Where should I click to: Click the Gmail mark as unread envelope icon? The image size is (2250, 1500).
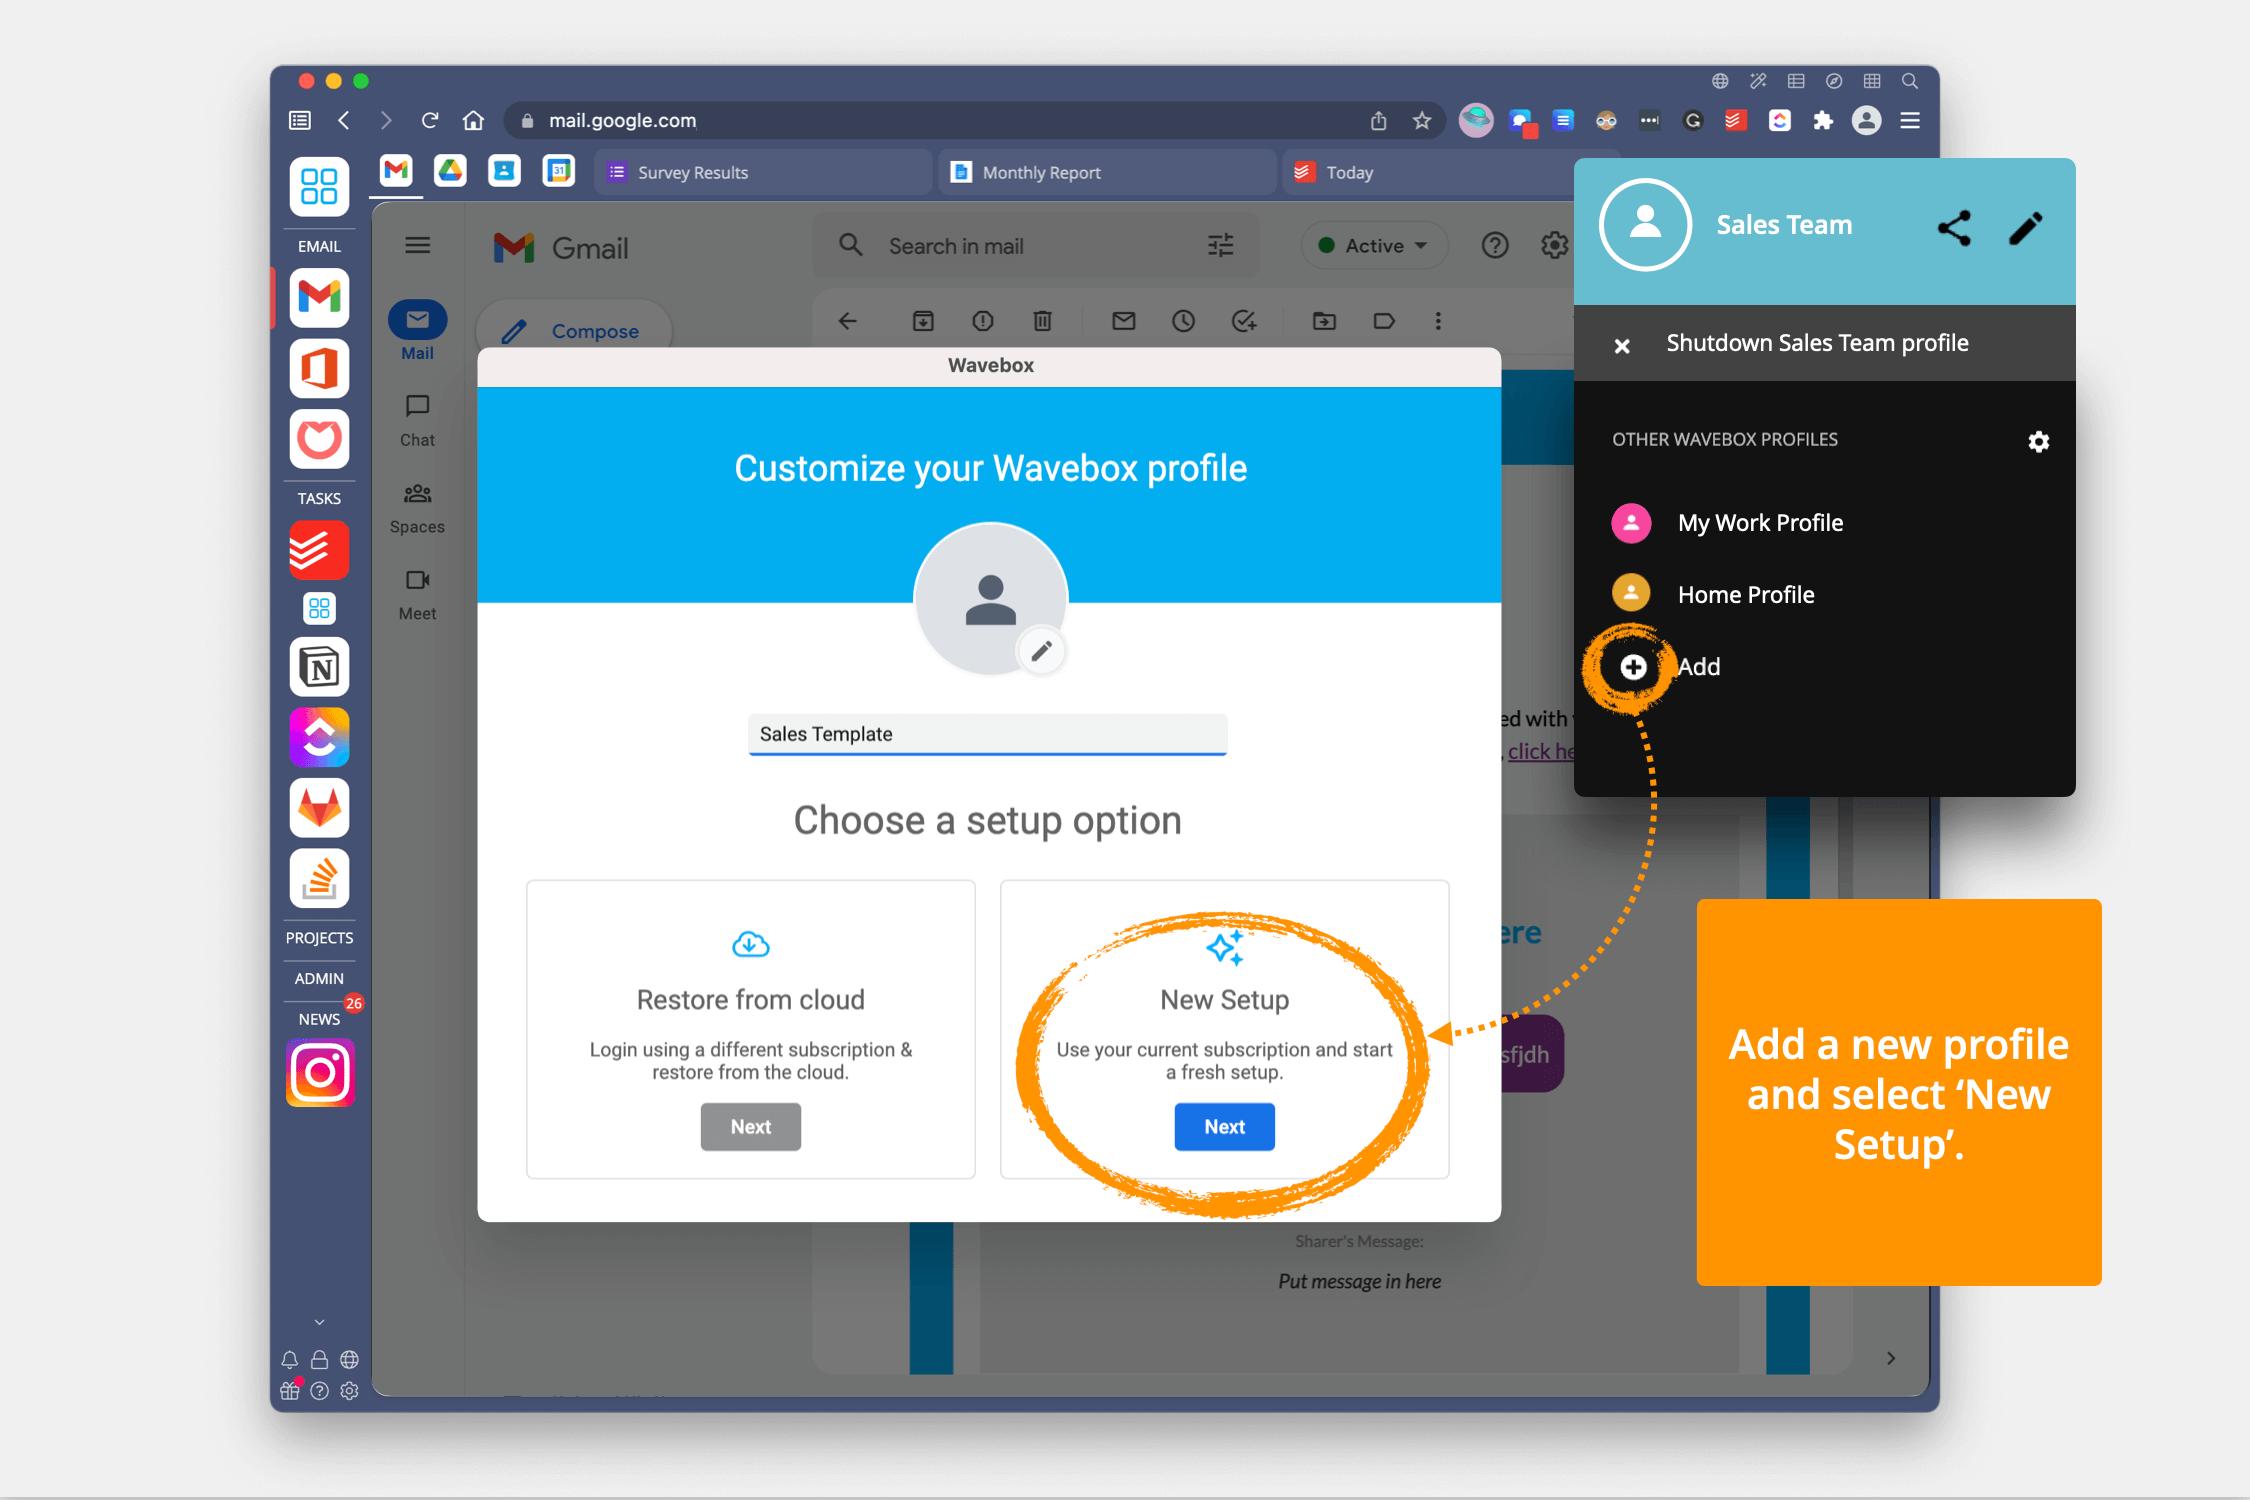(x=1123, y=321)
